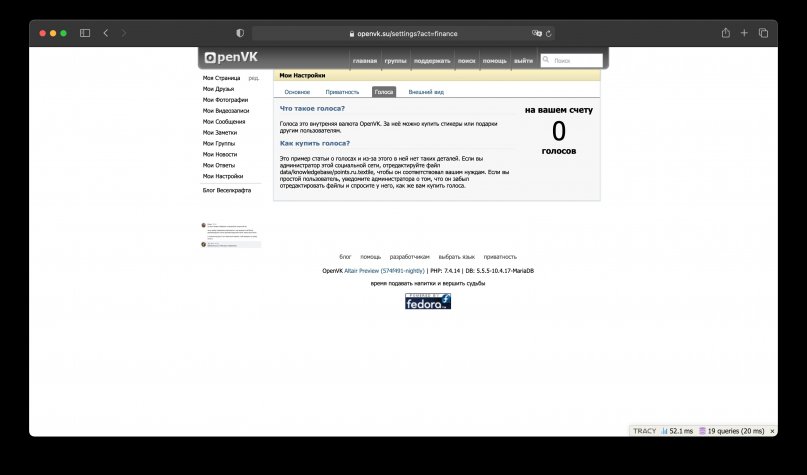Viewport: 807px width, 475px height.
Task: Click the Как купить голоса? heading
Action: (x=314, y=144)
